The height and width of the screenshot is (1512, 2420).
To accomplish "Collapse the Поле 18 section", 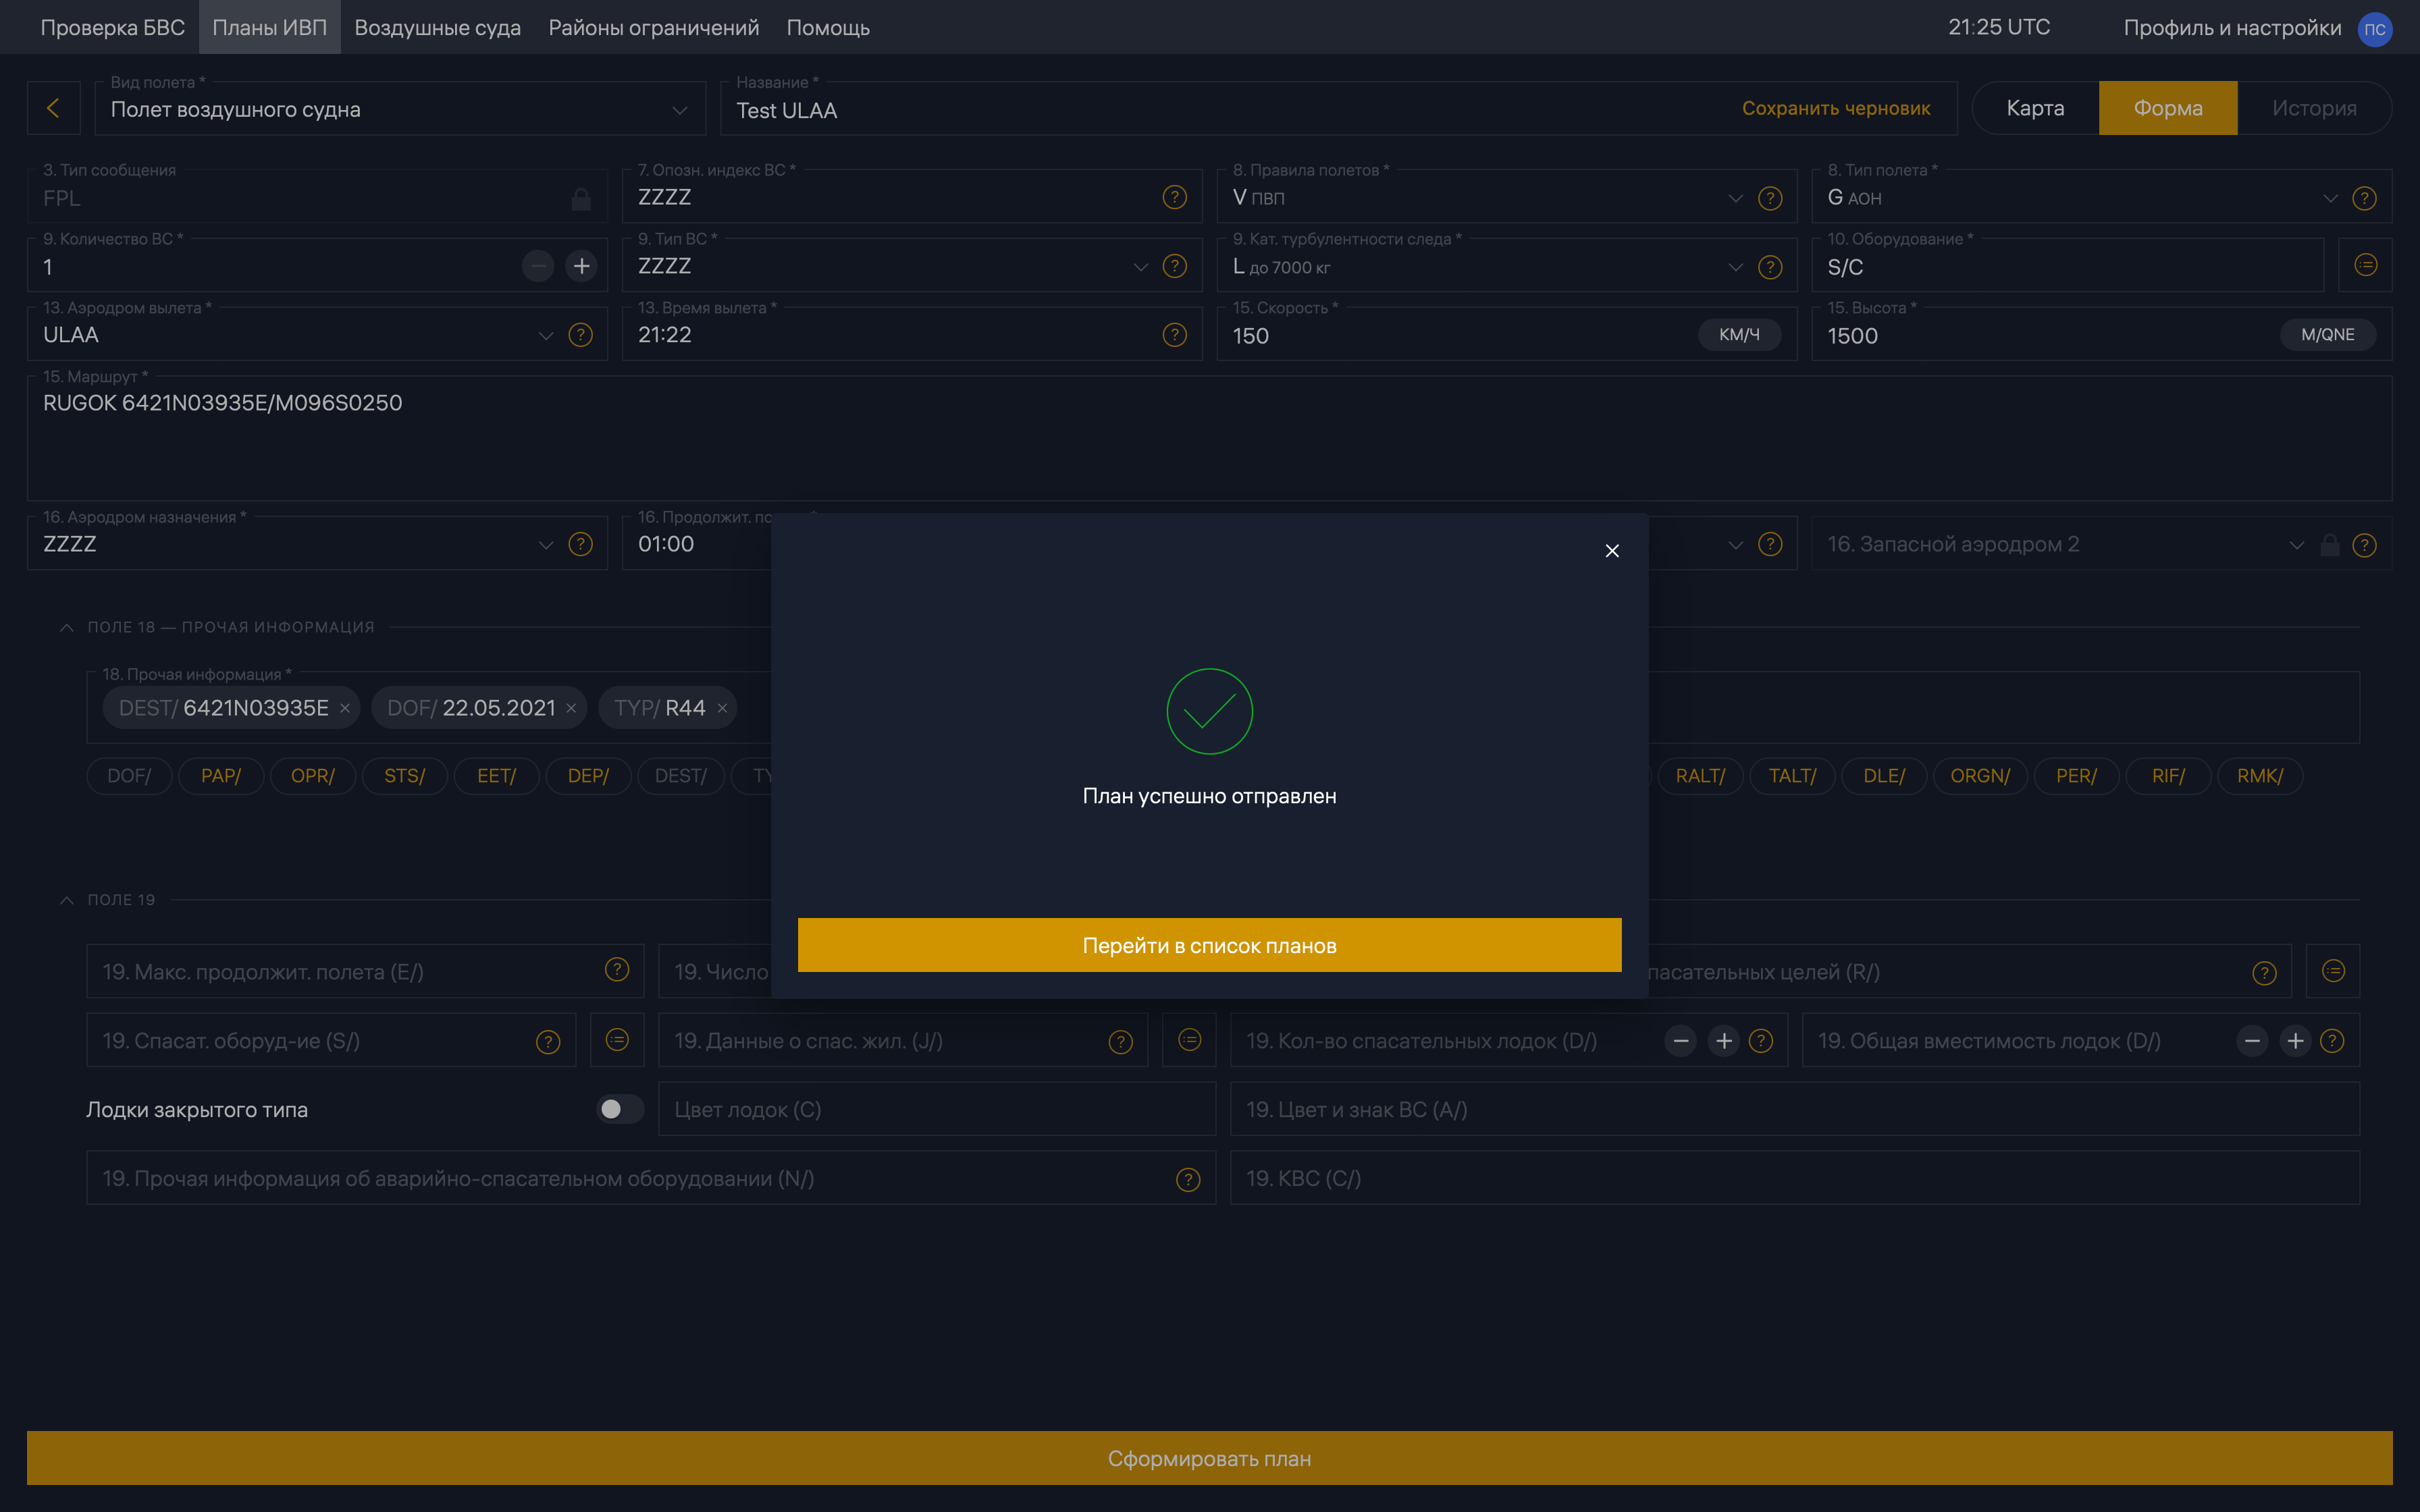I will [x=67, y=627].
